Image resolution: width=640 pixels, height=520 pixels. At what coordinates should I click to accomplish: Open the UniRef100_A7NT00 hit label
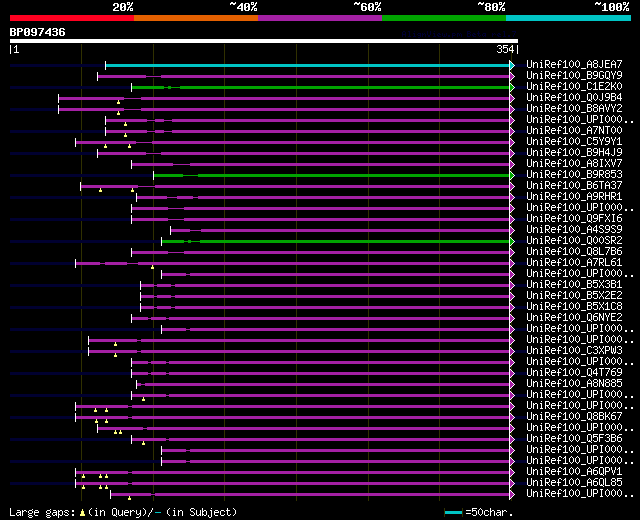point(574,131)
